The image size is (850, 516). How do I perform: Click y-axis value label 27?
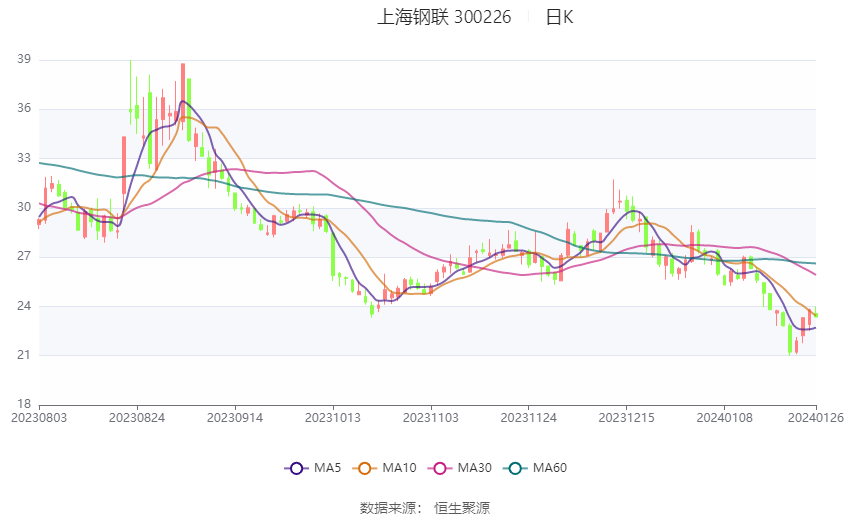click(24, 256)
